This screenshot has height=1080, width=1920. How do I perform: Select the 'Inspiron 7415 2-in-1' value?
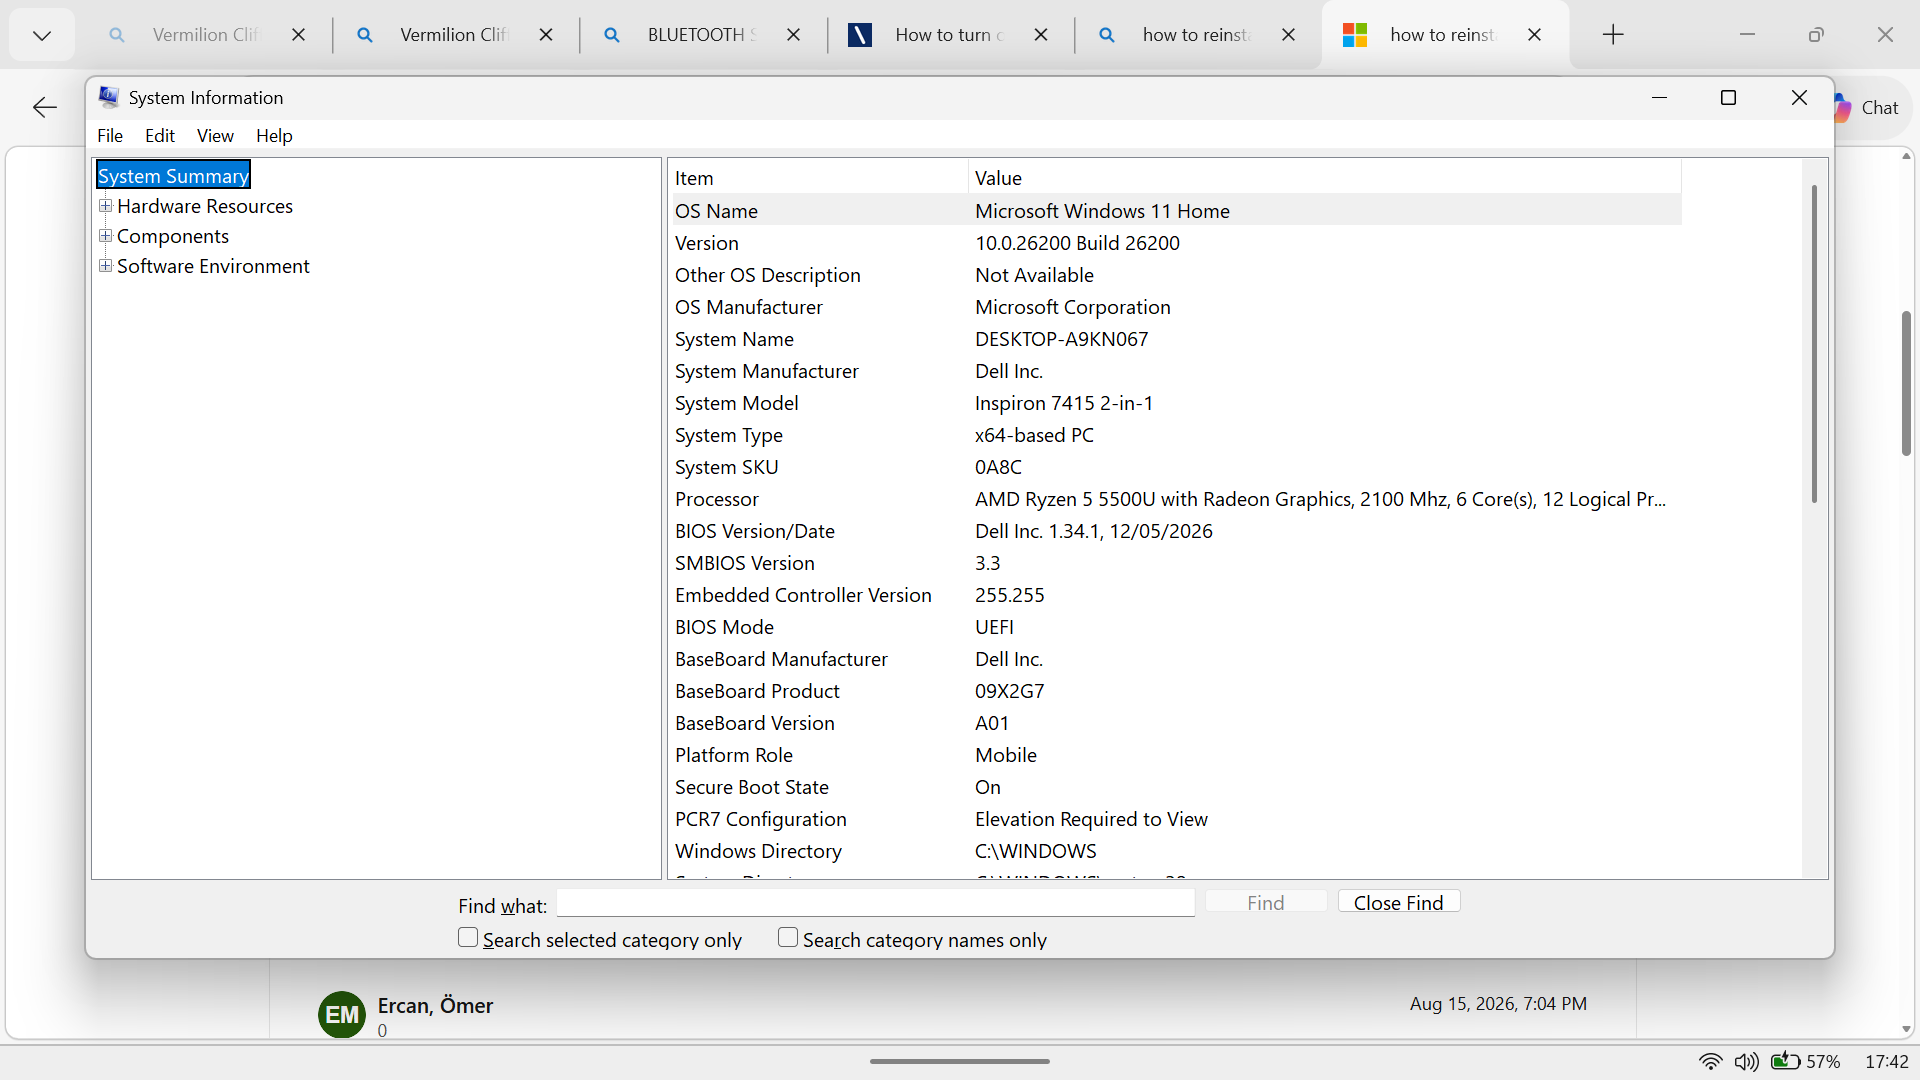pyautogui.click(x=1064, y=403)
